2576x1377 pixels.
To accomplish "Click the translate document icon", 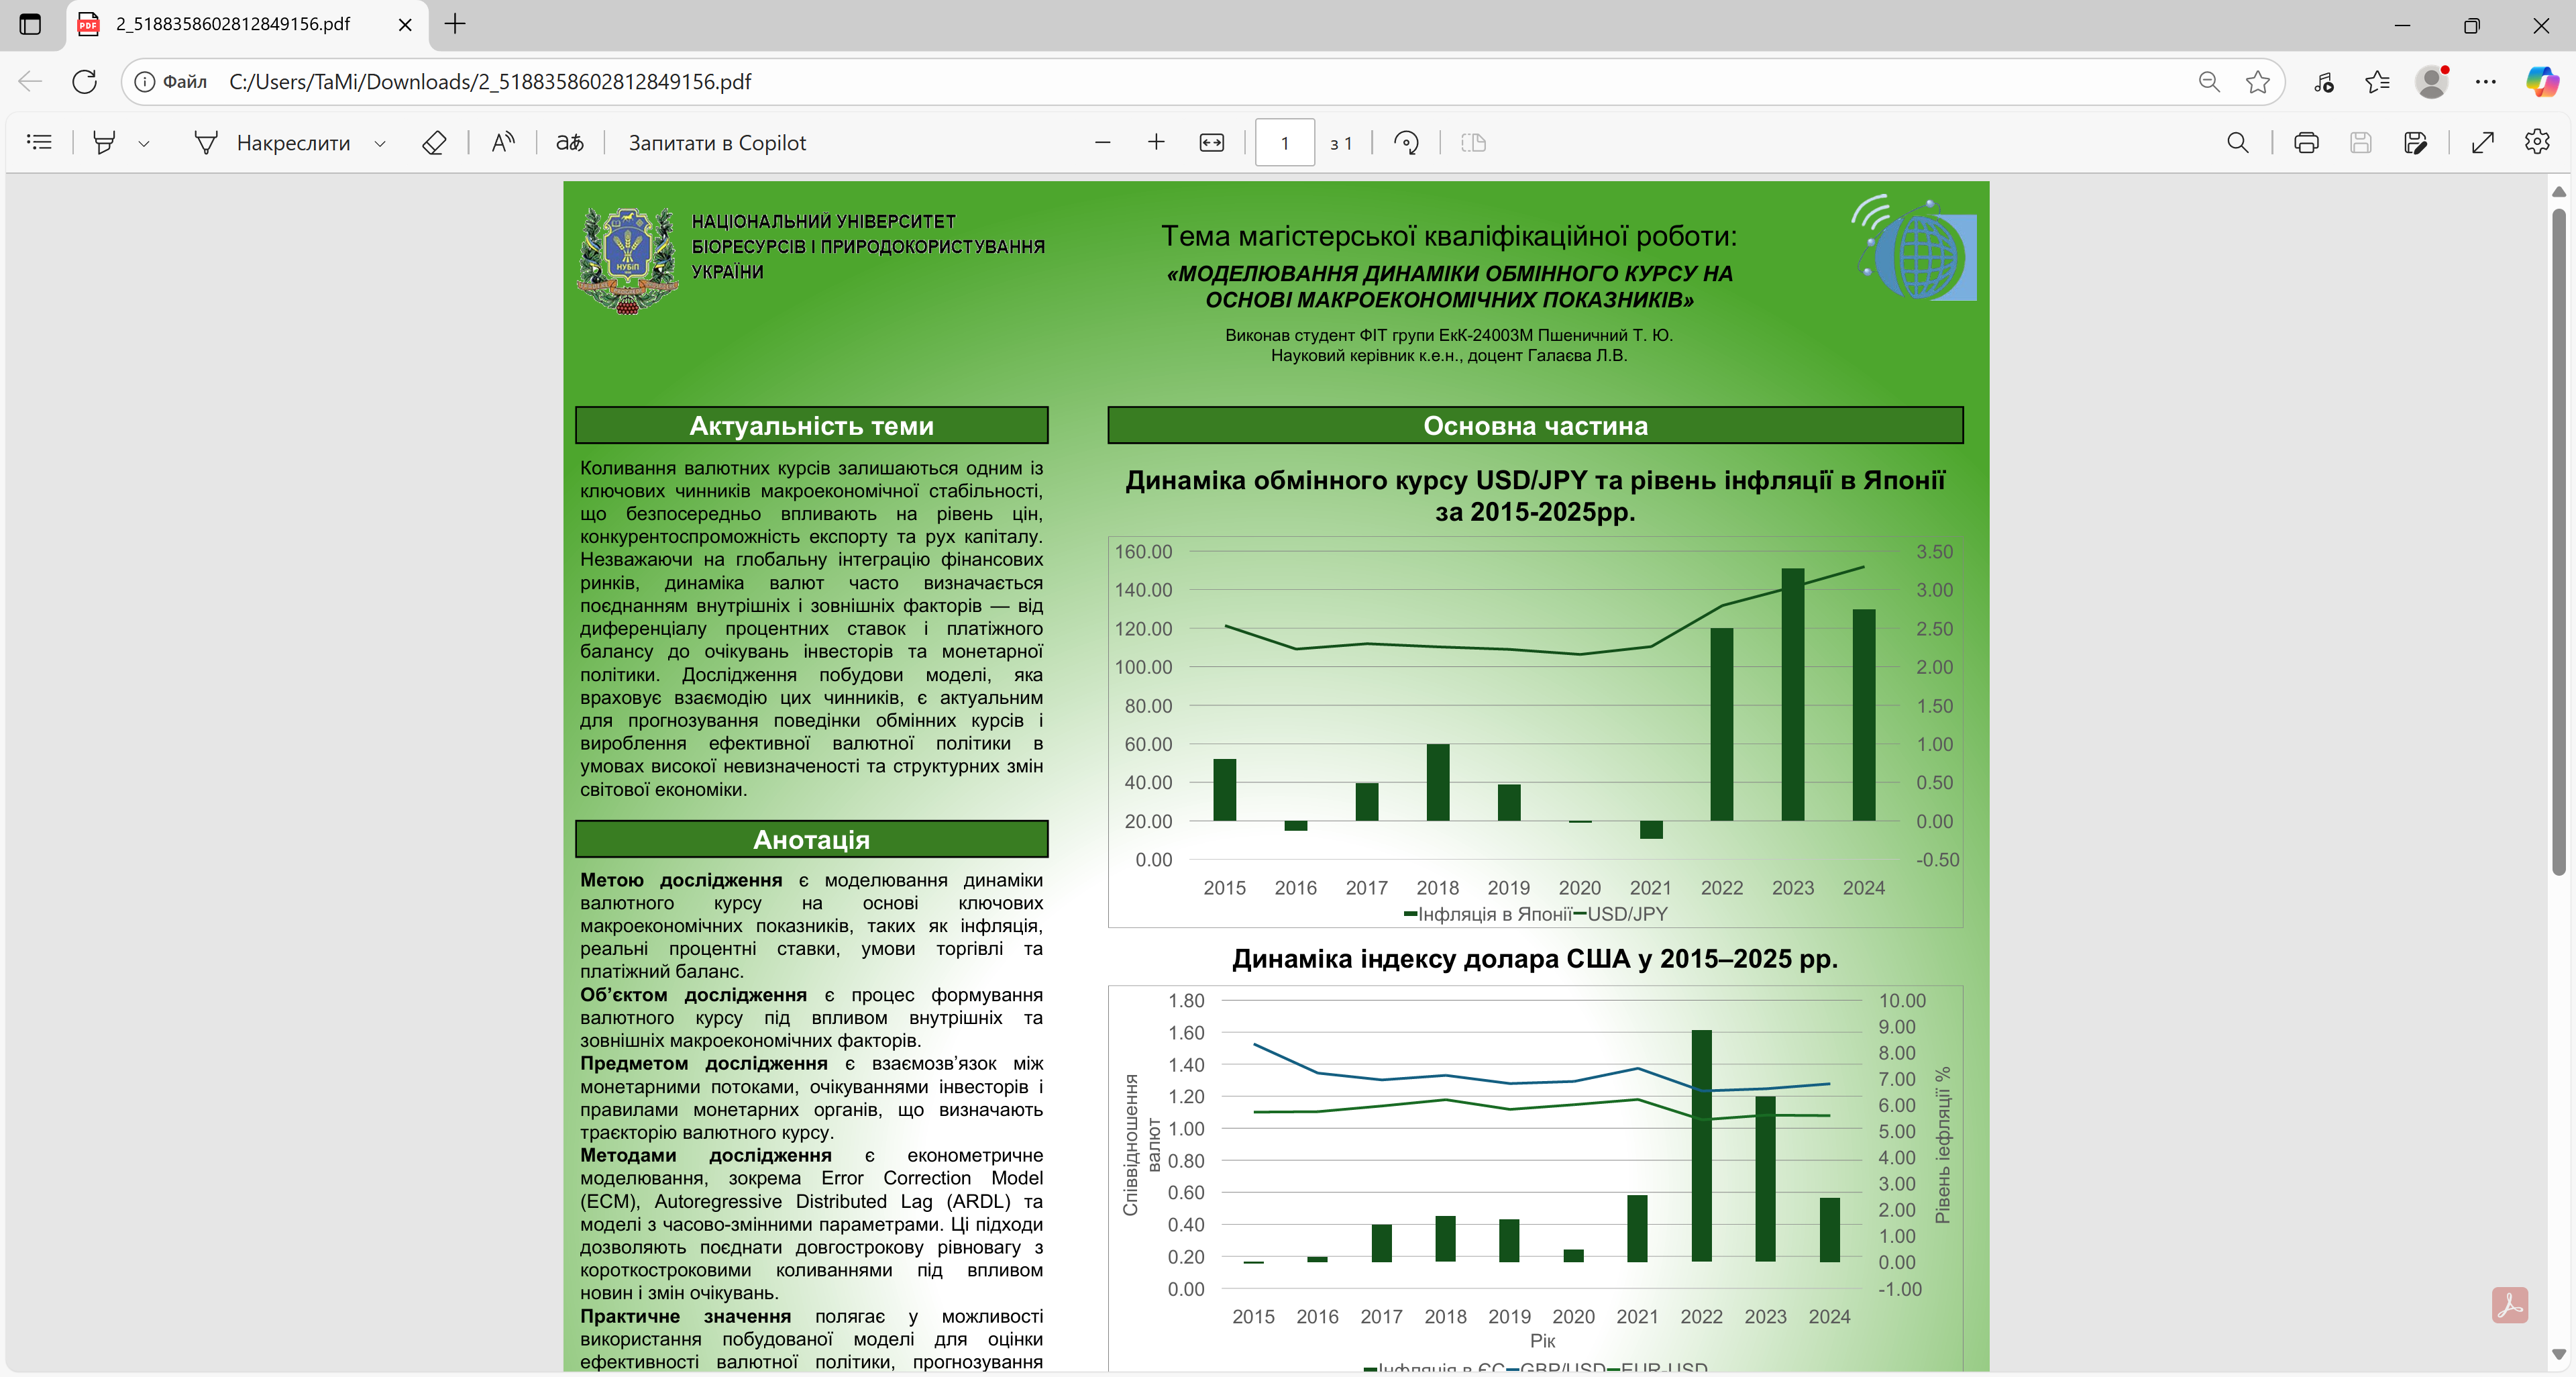I will [x=570, y=142].
